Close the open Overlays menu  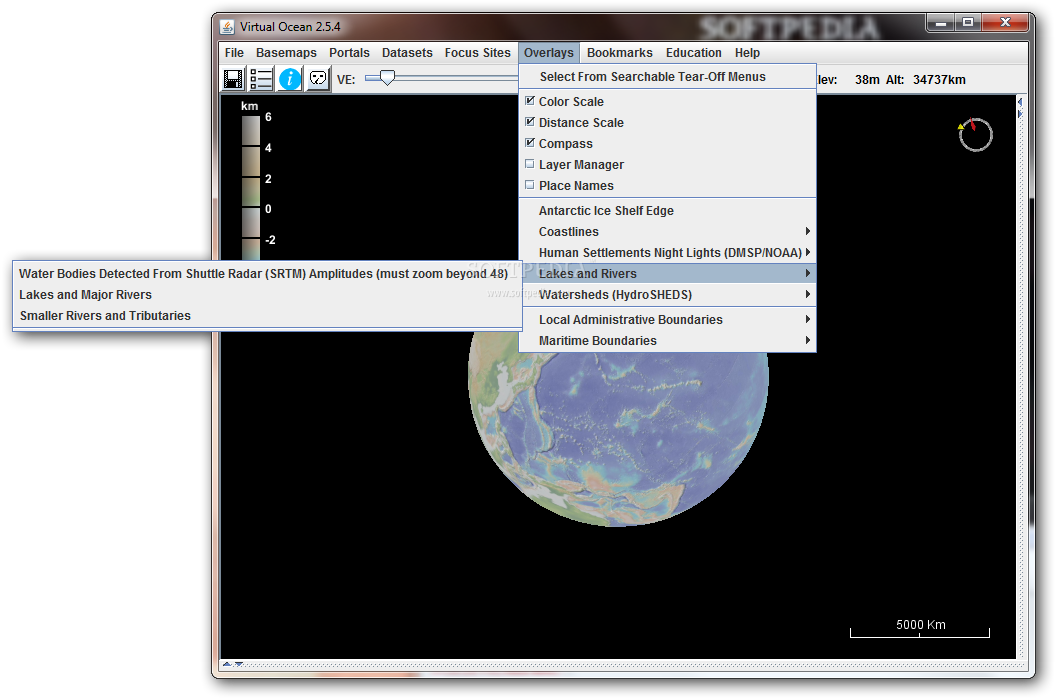(549, 53)
